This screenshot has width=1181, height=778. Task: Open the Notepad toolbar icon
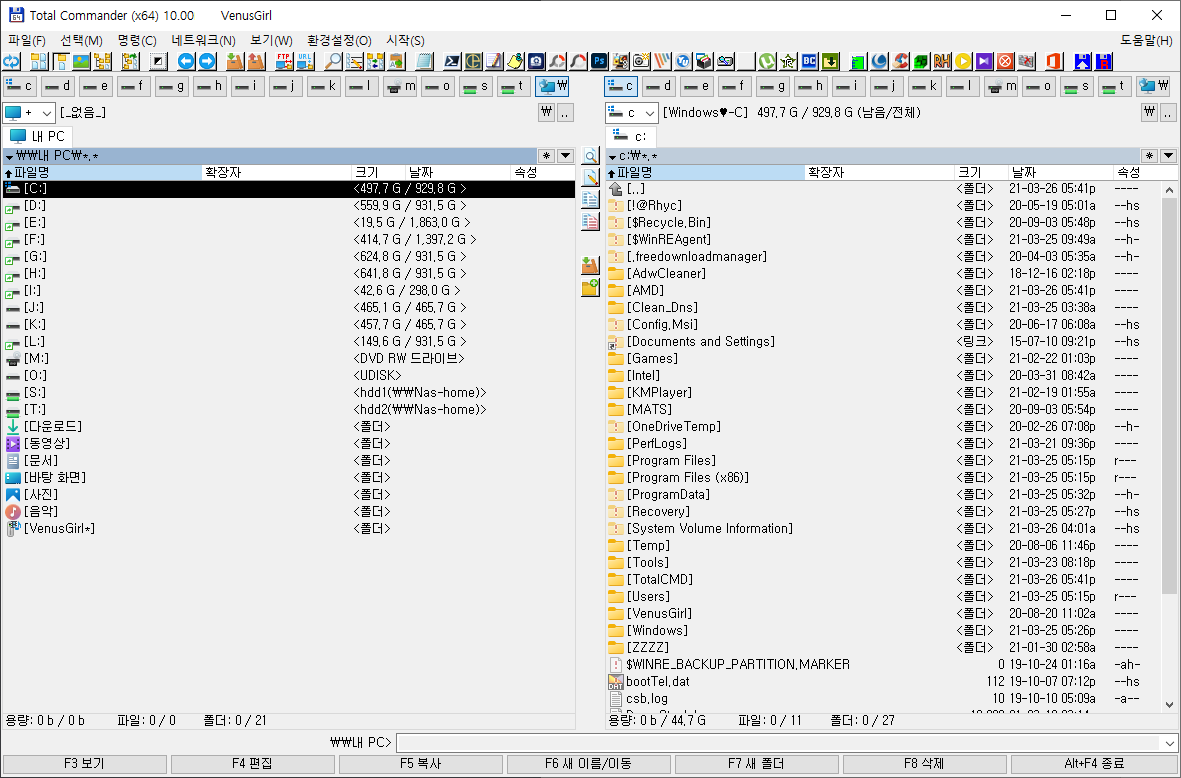point(424,62)
